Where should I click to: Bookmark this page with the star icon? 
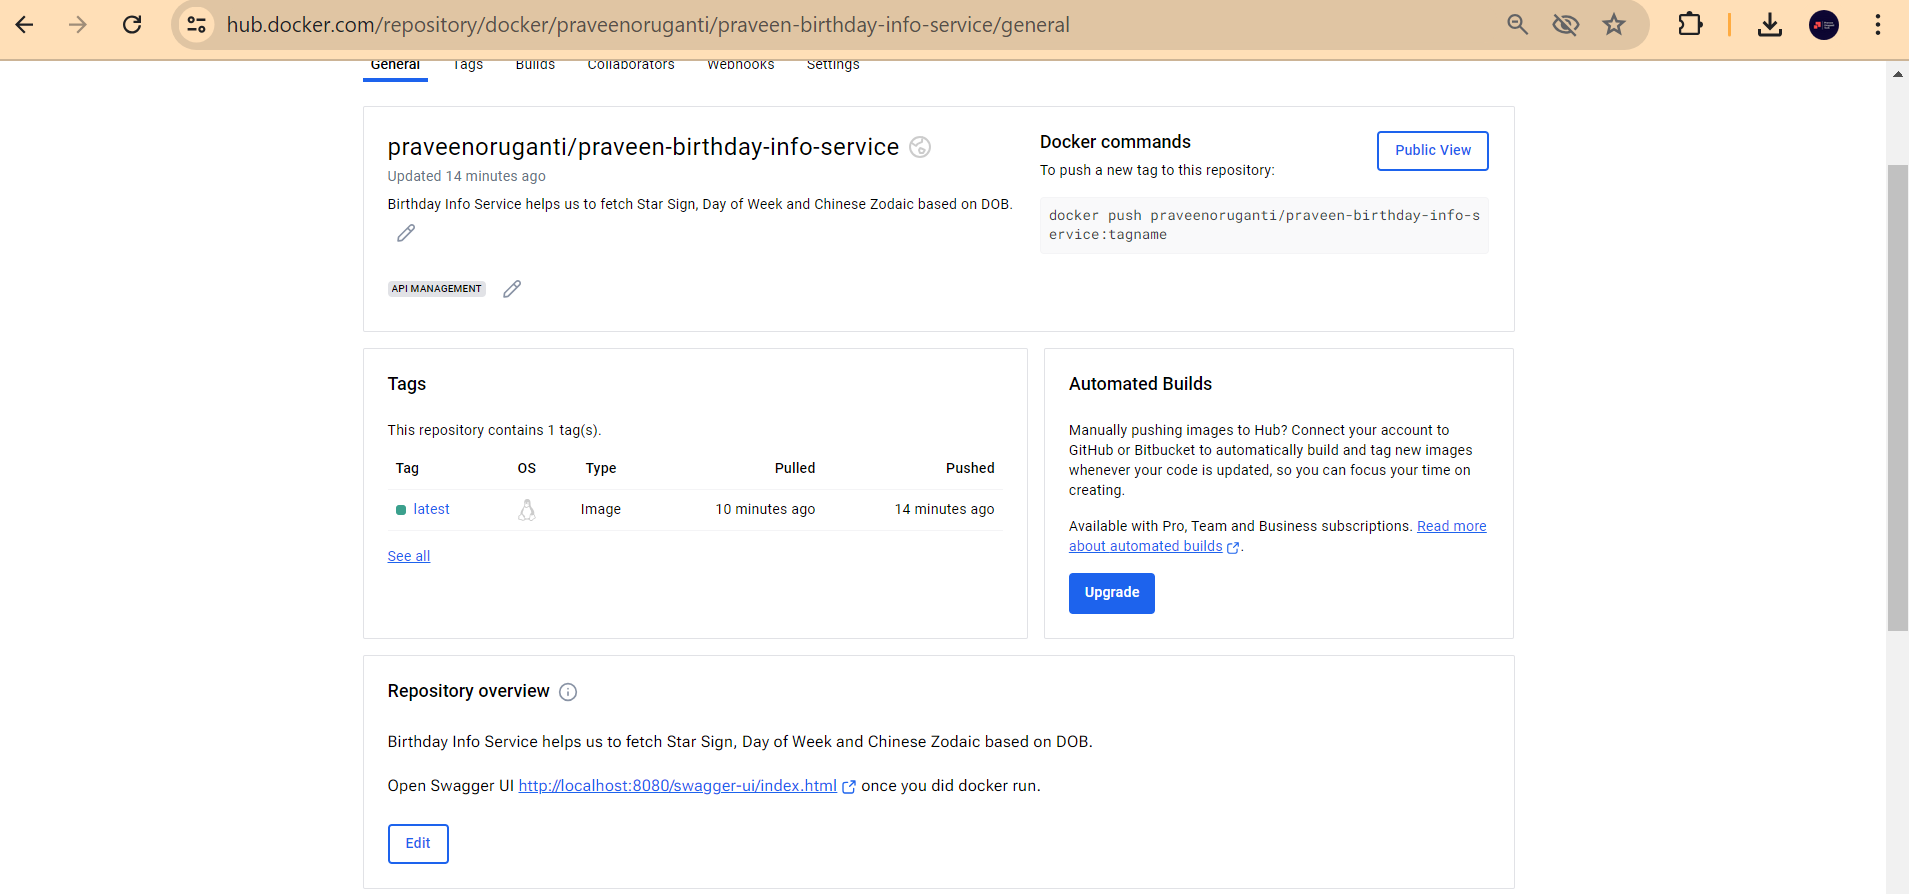[x=1614, y=25]
